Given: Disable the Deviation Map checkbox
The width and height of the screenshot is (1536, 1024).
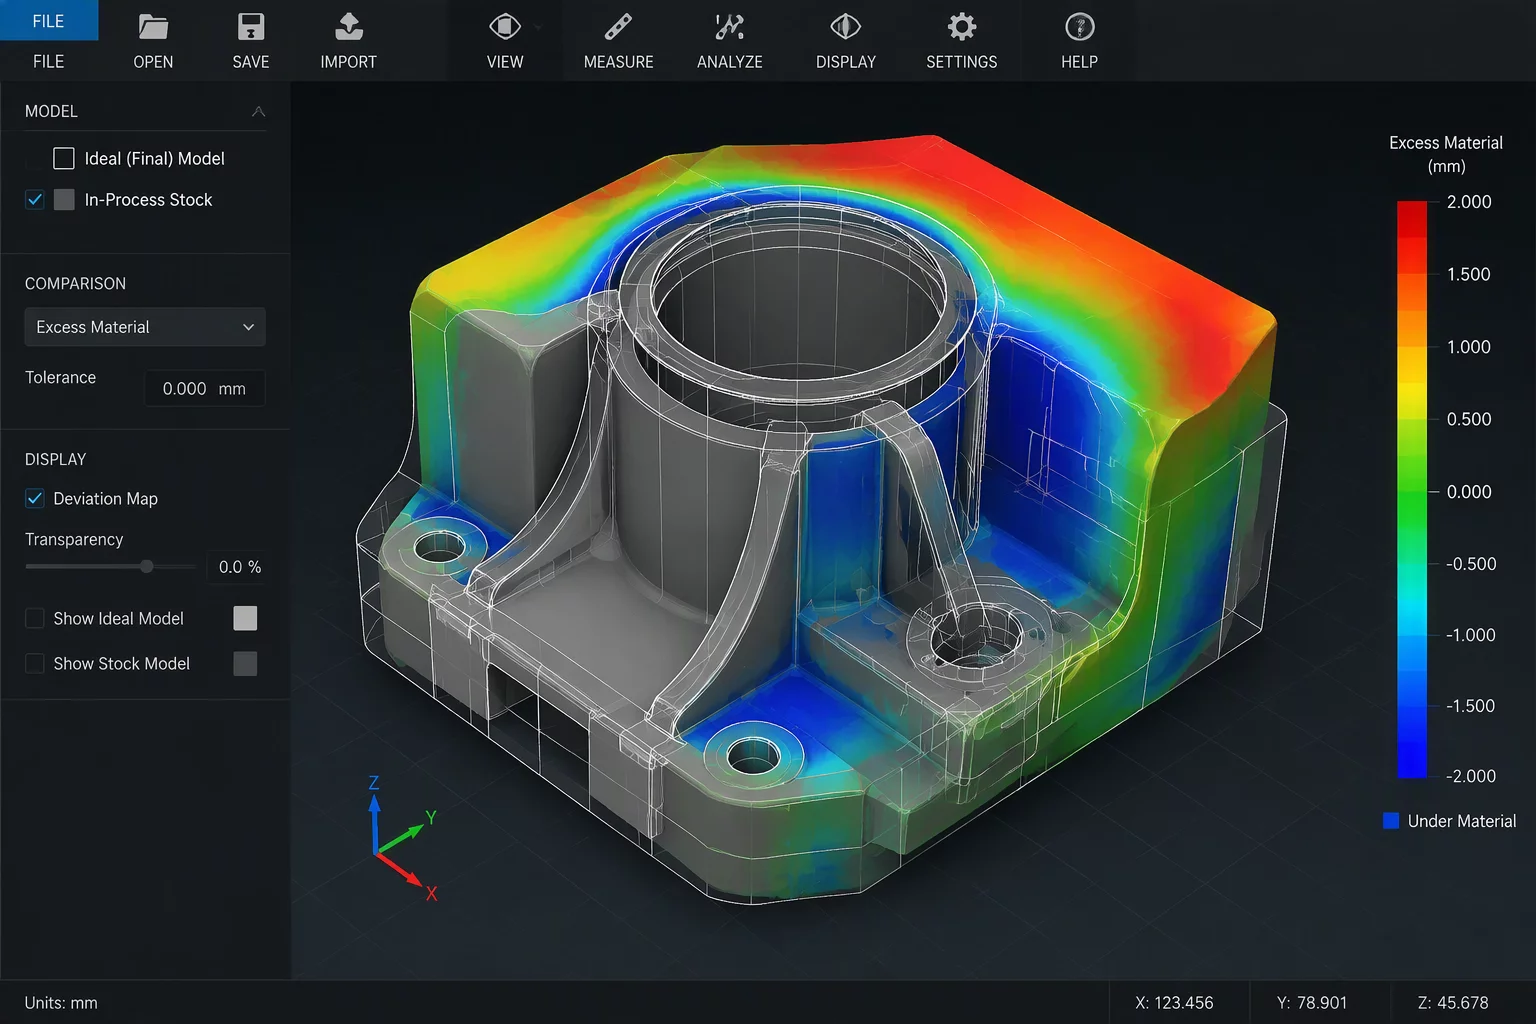Looking at the screenshot, I should pyautogui.click(x=35, y=498).
